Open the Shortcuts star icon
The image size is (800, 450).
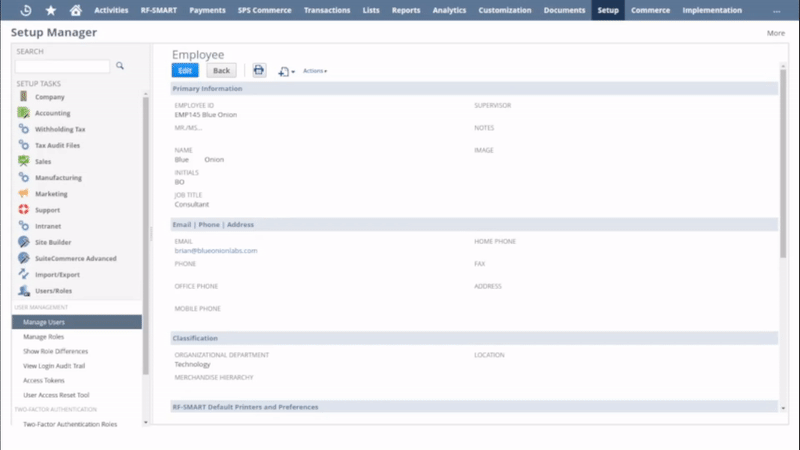coord(51,10)
